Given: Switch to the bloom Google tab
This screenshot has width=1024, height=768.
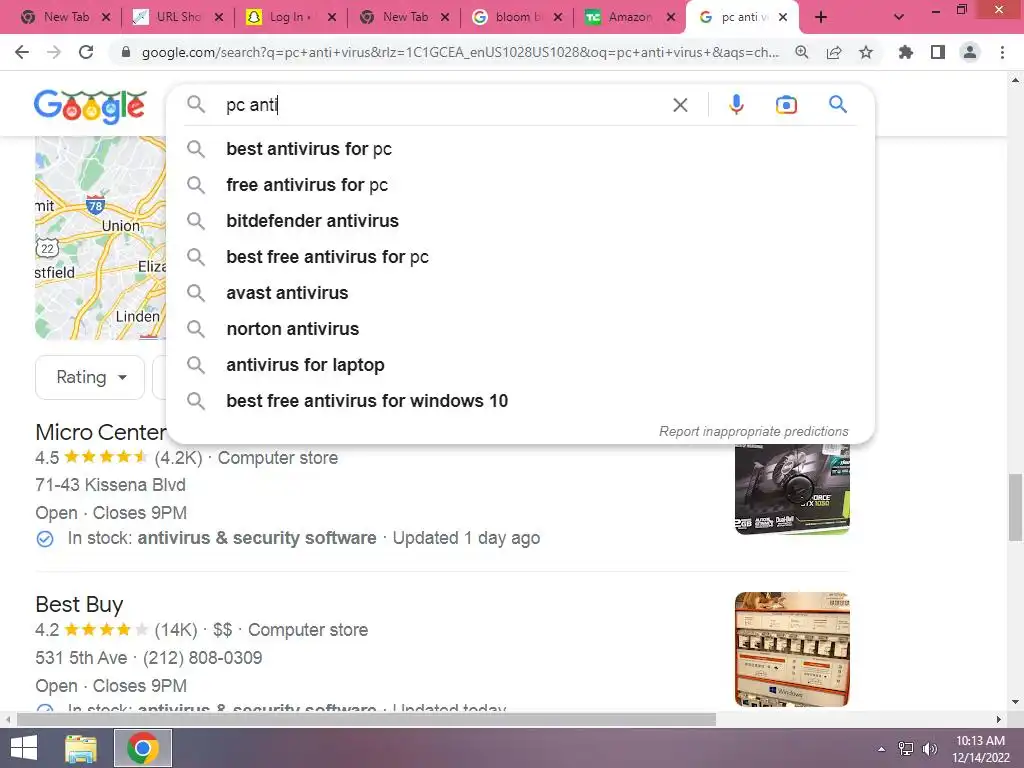Looking at the screenshot, I should [x=516, y=18].
